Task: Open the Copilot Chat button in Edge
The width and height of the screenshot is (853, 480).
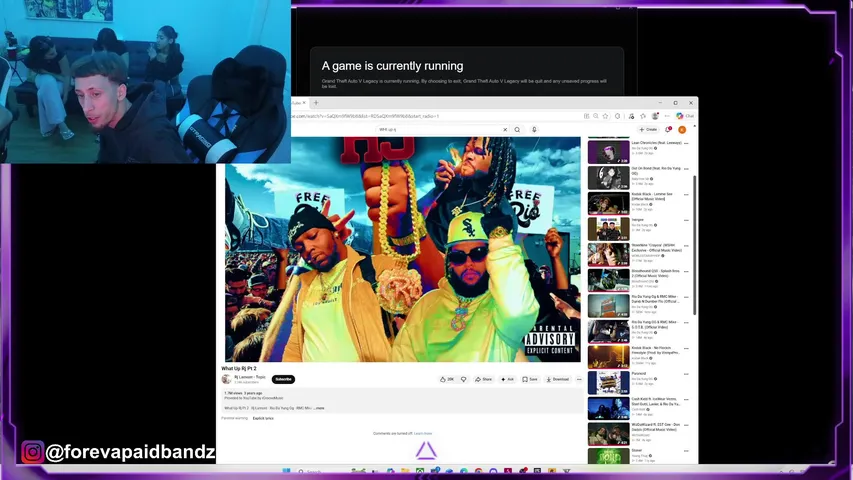Action: [x=685, y=116]
